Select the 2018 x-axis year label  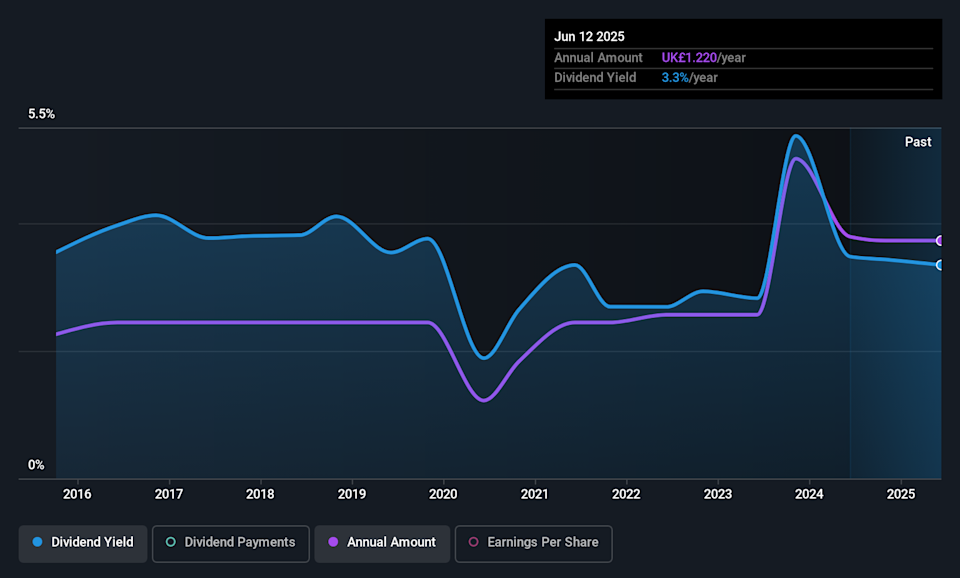pyautogui.click(x=260, y=493)
